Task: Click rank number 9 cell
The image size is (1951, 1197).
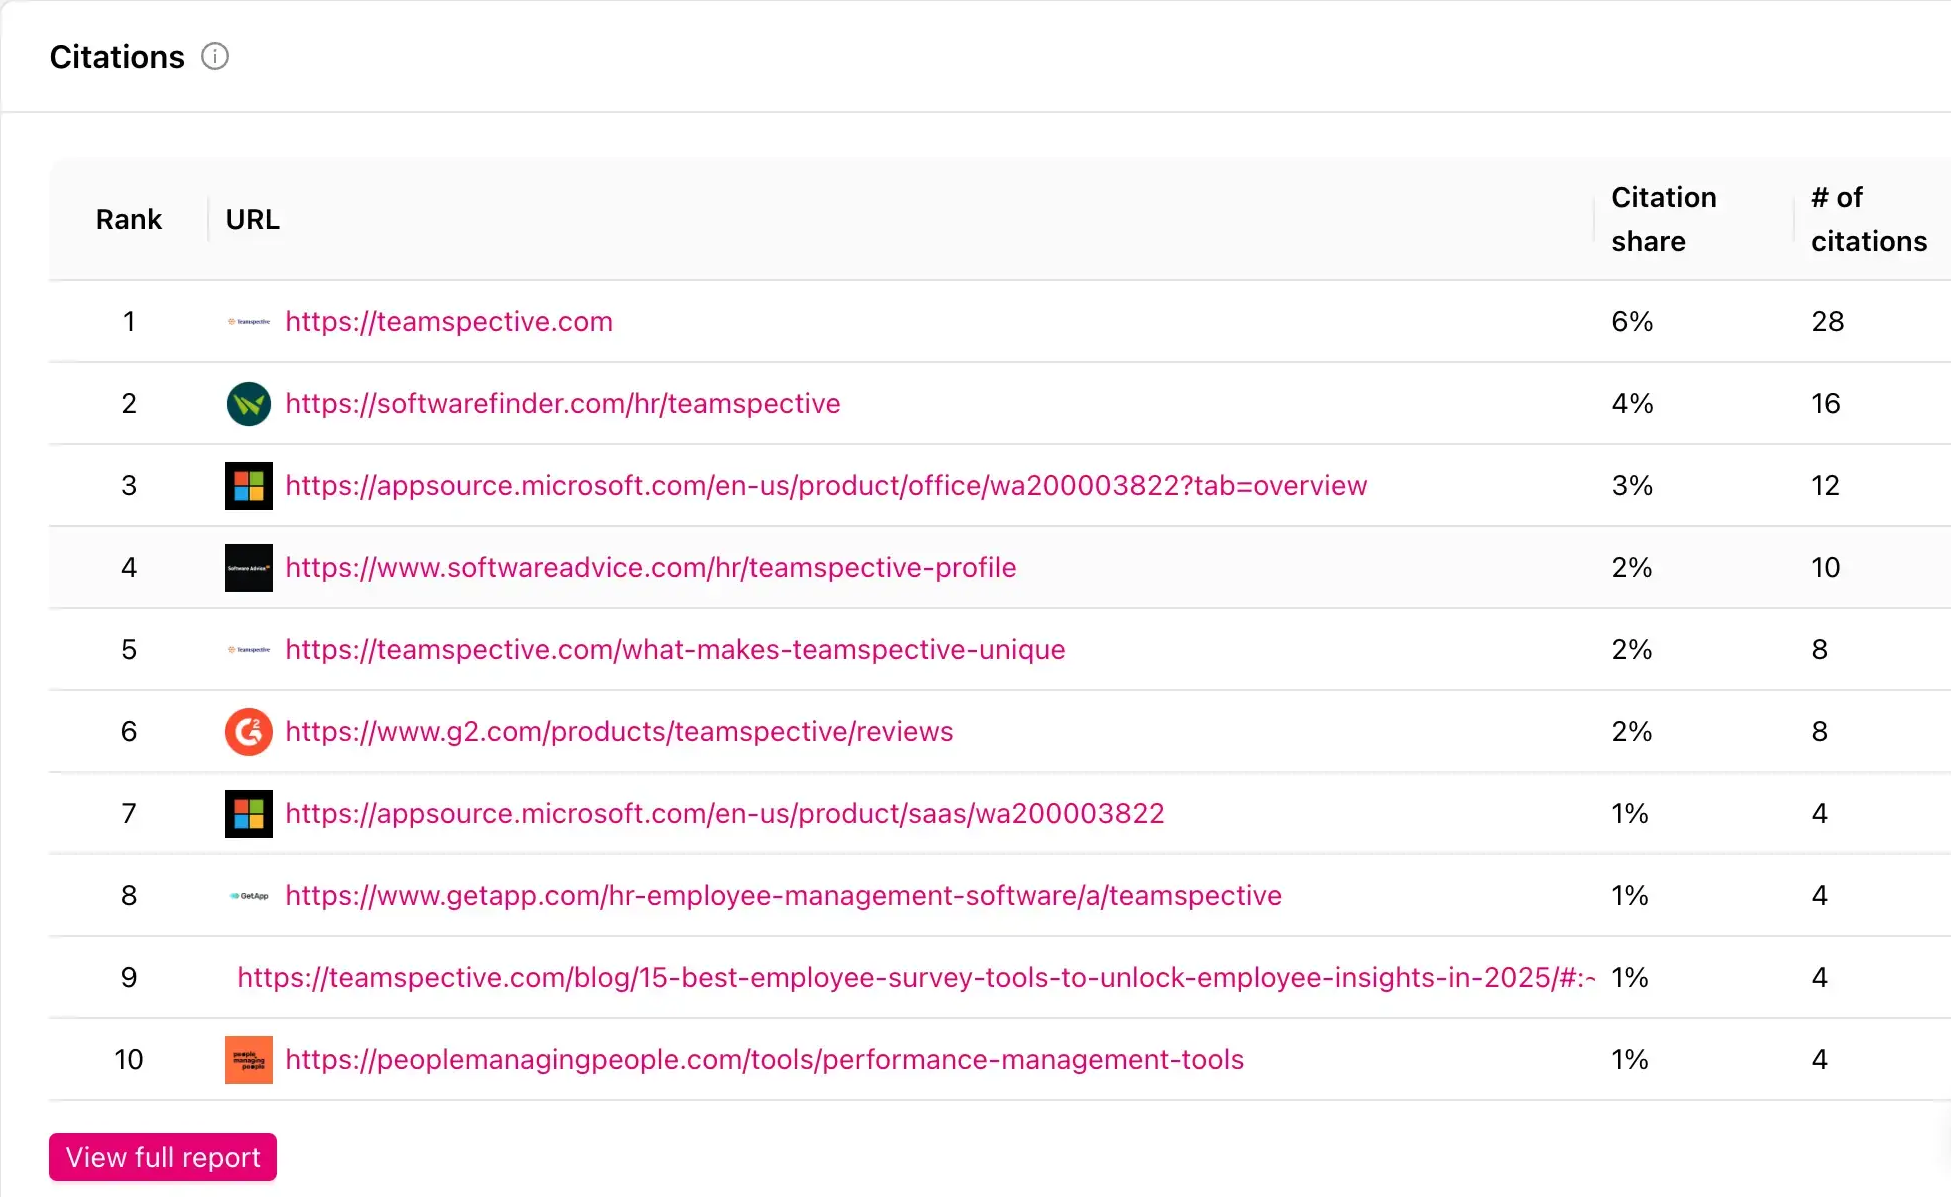Action: click(x=129, y=978)
